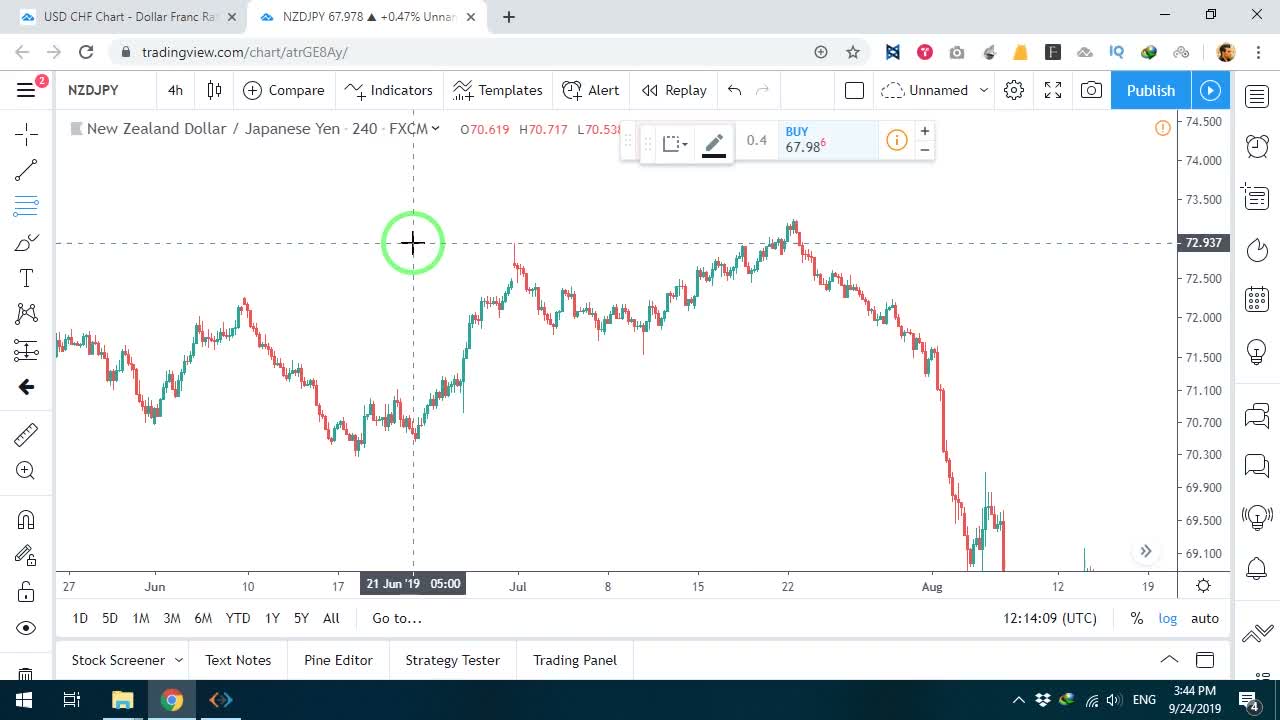The image size is (1280, 720).
Task: Open the indicator Templates menu
Action: (497, 90)
